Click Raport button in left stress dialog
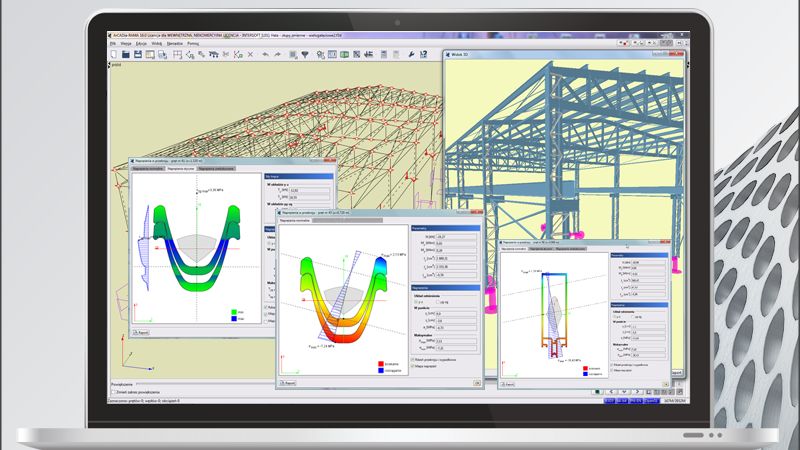 click(141, 332)
